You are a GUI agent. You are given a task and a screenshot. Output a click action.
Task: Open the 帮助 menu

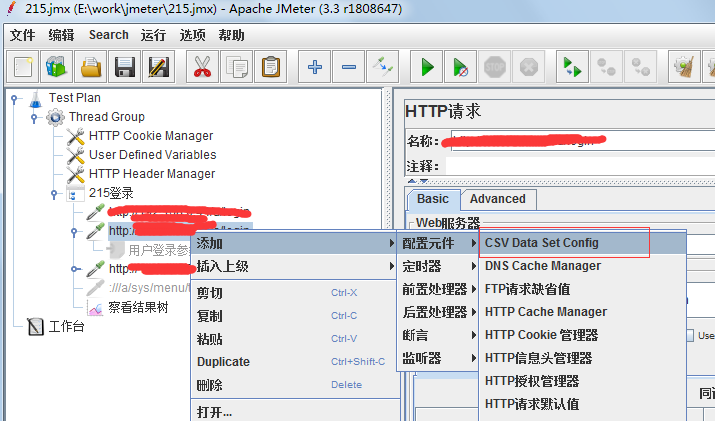coord(231,35)
